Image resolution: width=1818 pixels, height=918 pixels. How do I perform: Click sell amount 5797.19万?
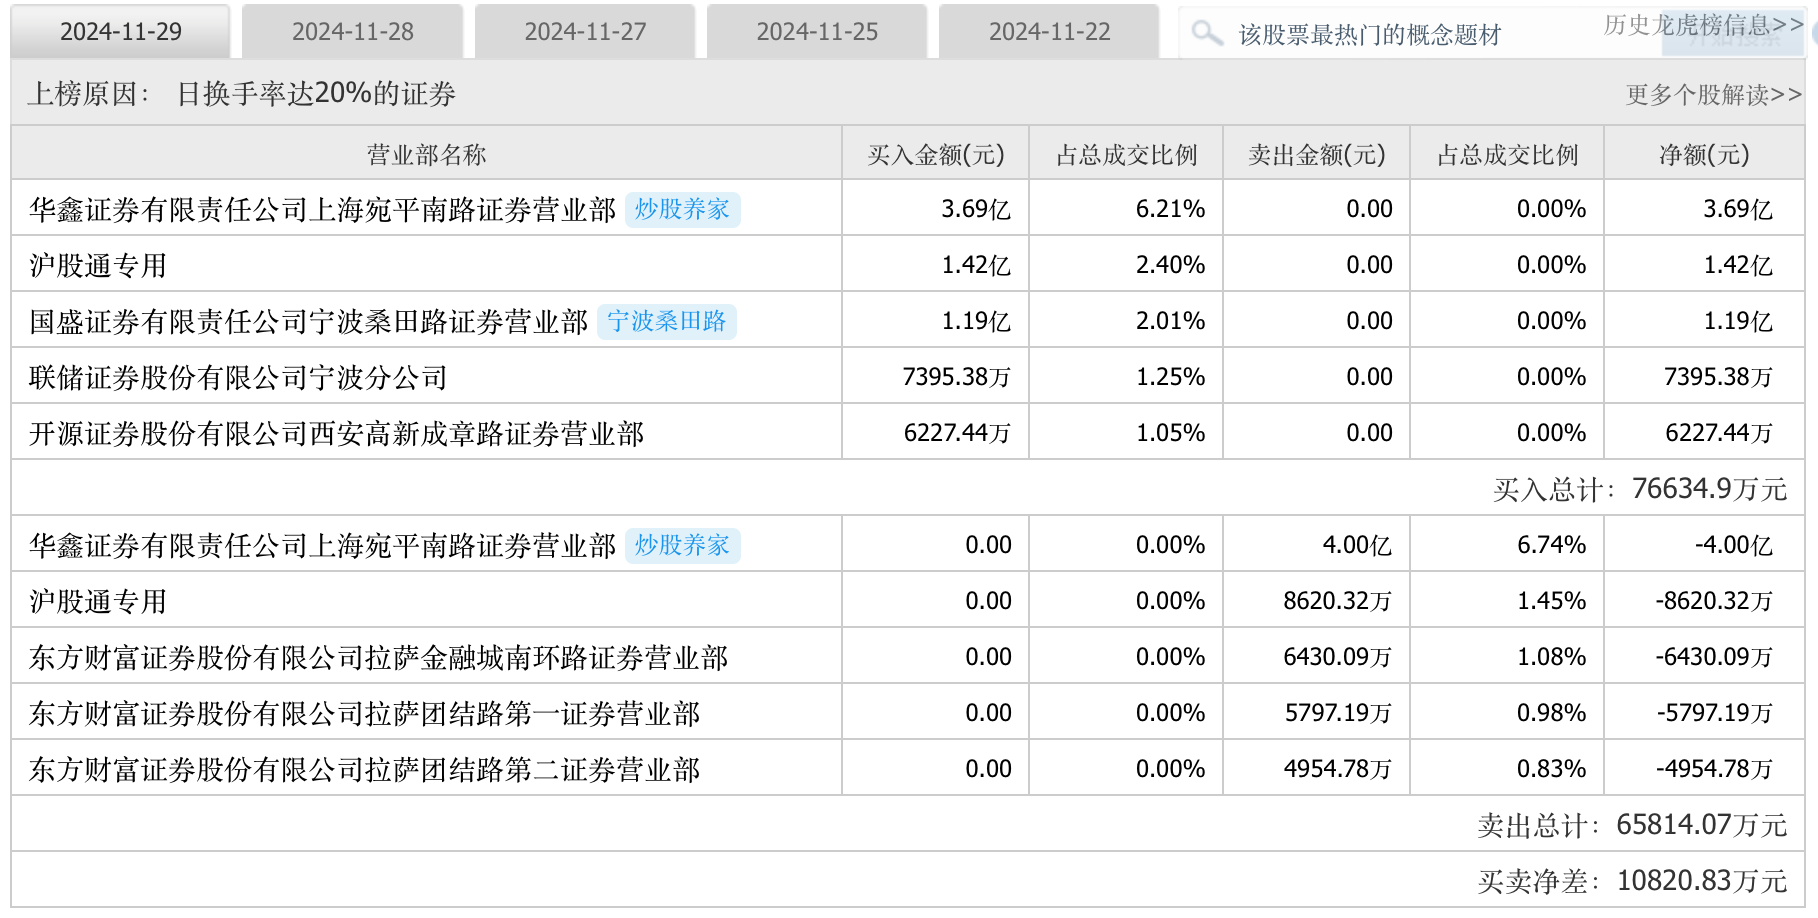[x=1338, y=713]
